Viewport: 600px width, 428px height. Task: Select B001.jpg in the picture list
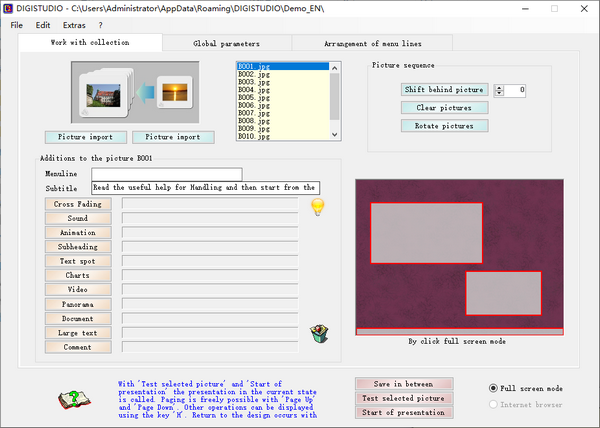283,66
